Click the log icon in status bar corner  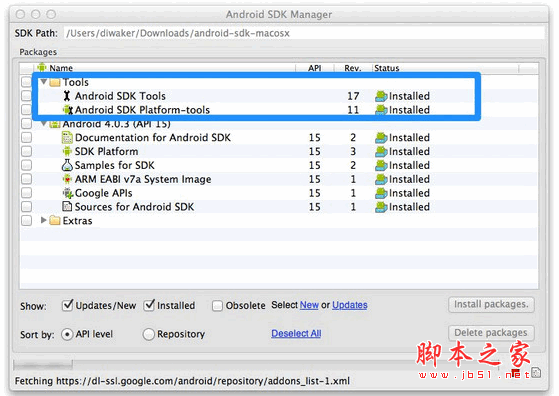click(536, 373)
